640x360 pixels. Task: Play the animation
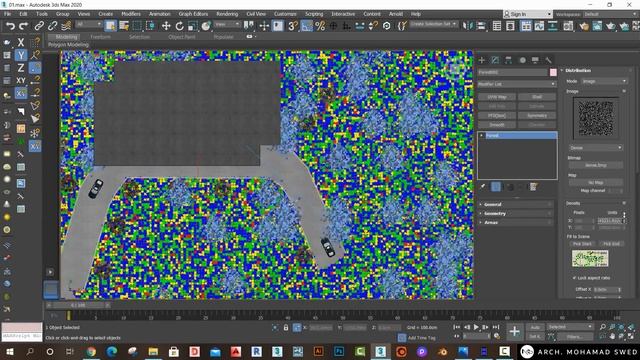coord(476,327)
